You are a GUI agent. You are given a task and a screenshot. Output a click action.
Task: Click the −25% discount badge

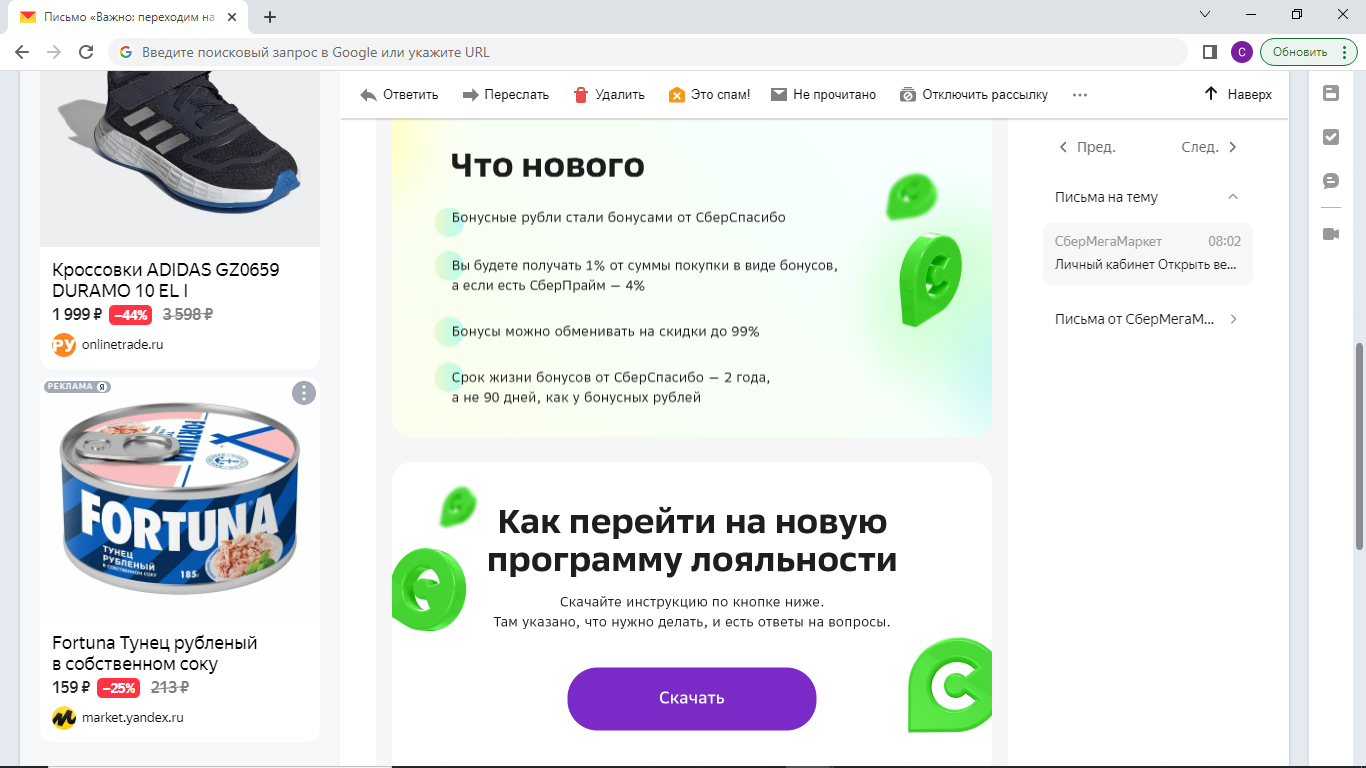click(119, 688)
